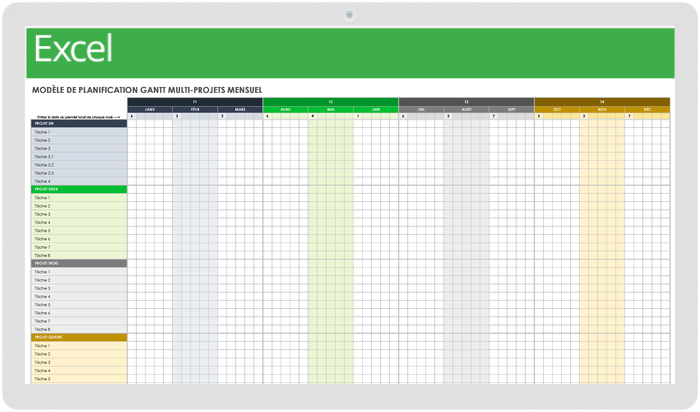Click the JANV month header
The image size is (700, 412).
point(150,109)
